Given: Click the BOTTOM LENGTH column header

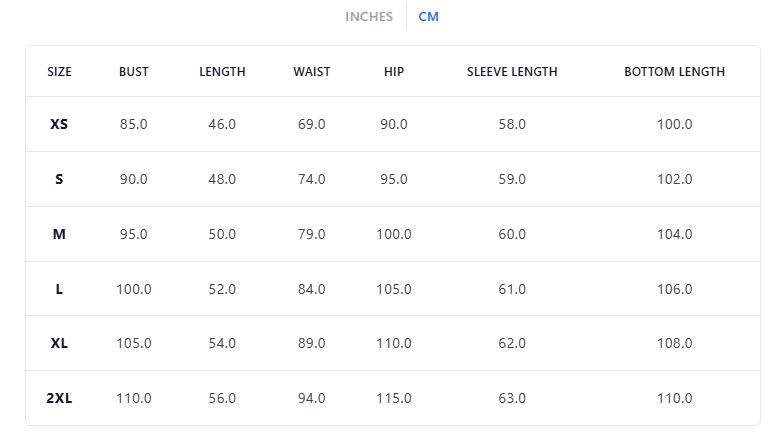Looking at the screenshot, I should (x=674, y=72).
